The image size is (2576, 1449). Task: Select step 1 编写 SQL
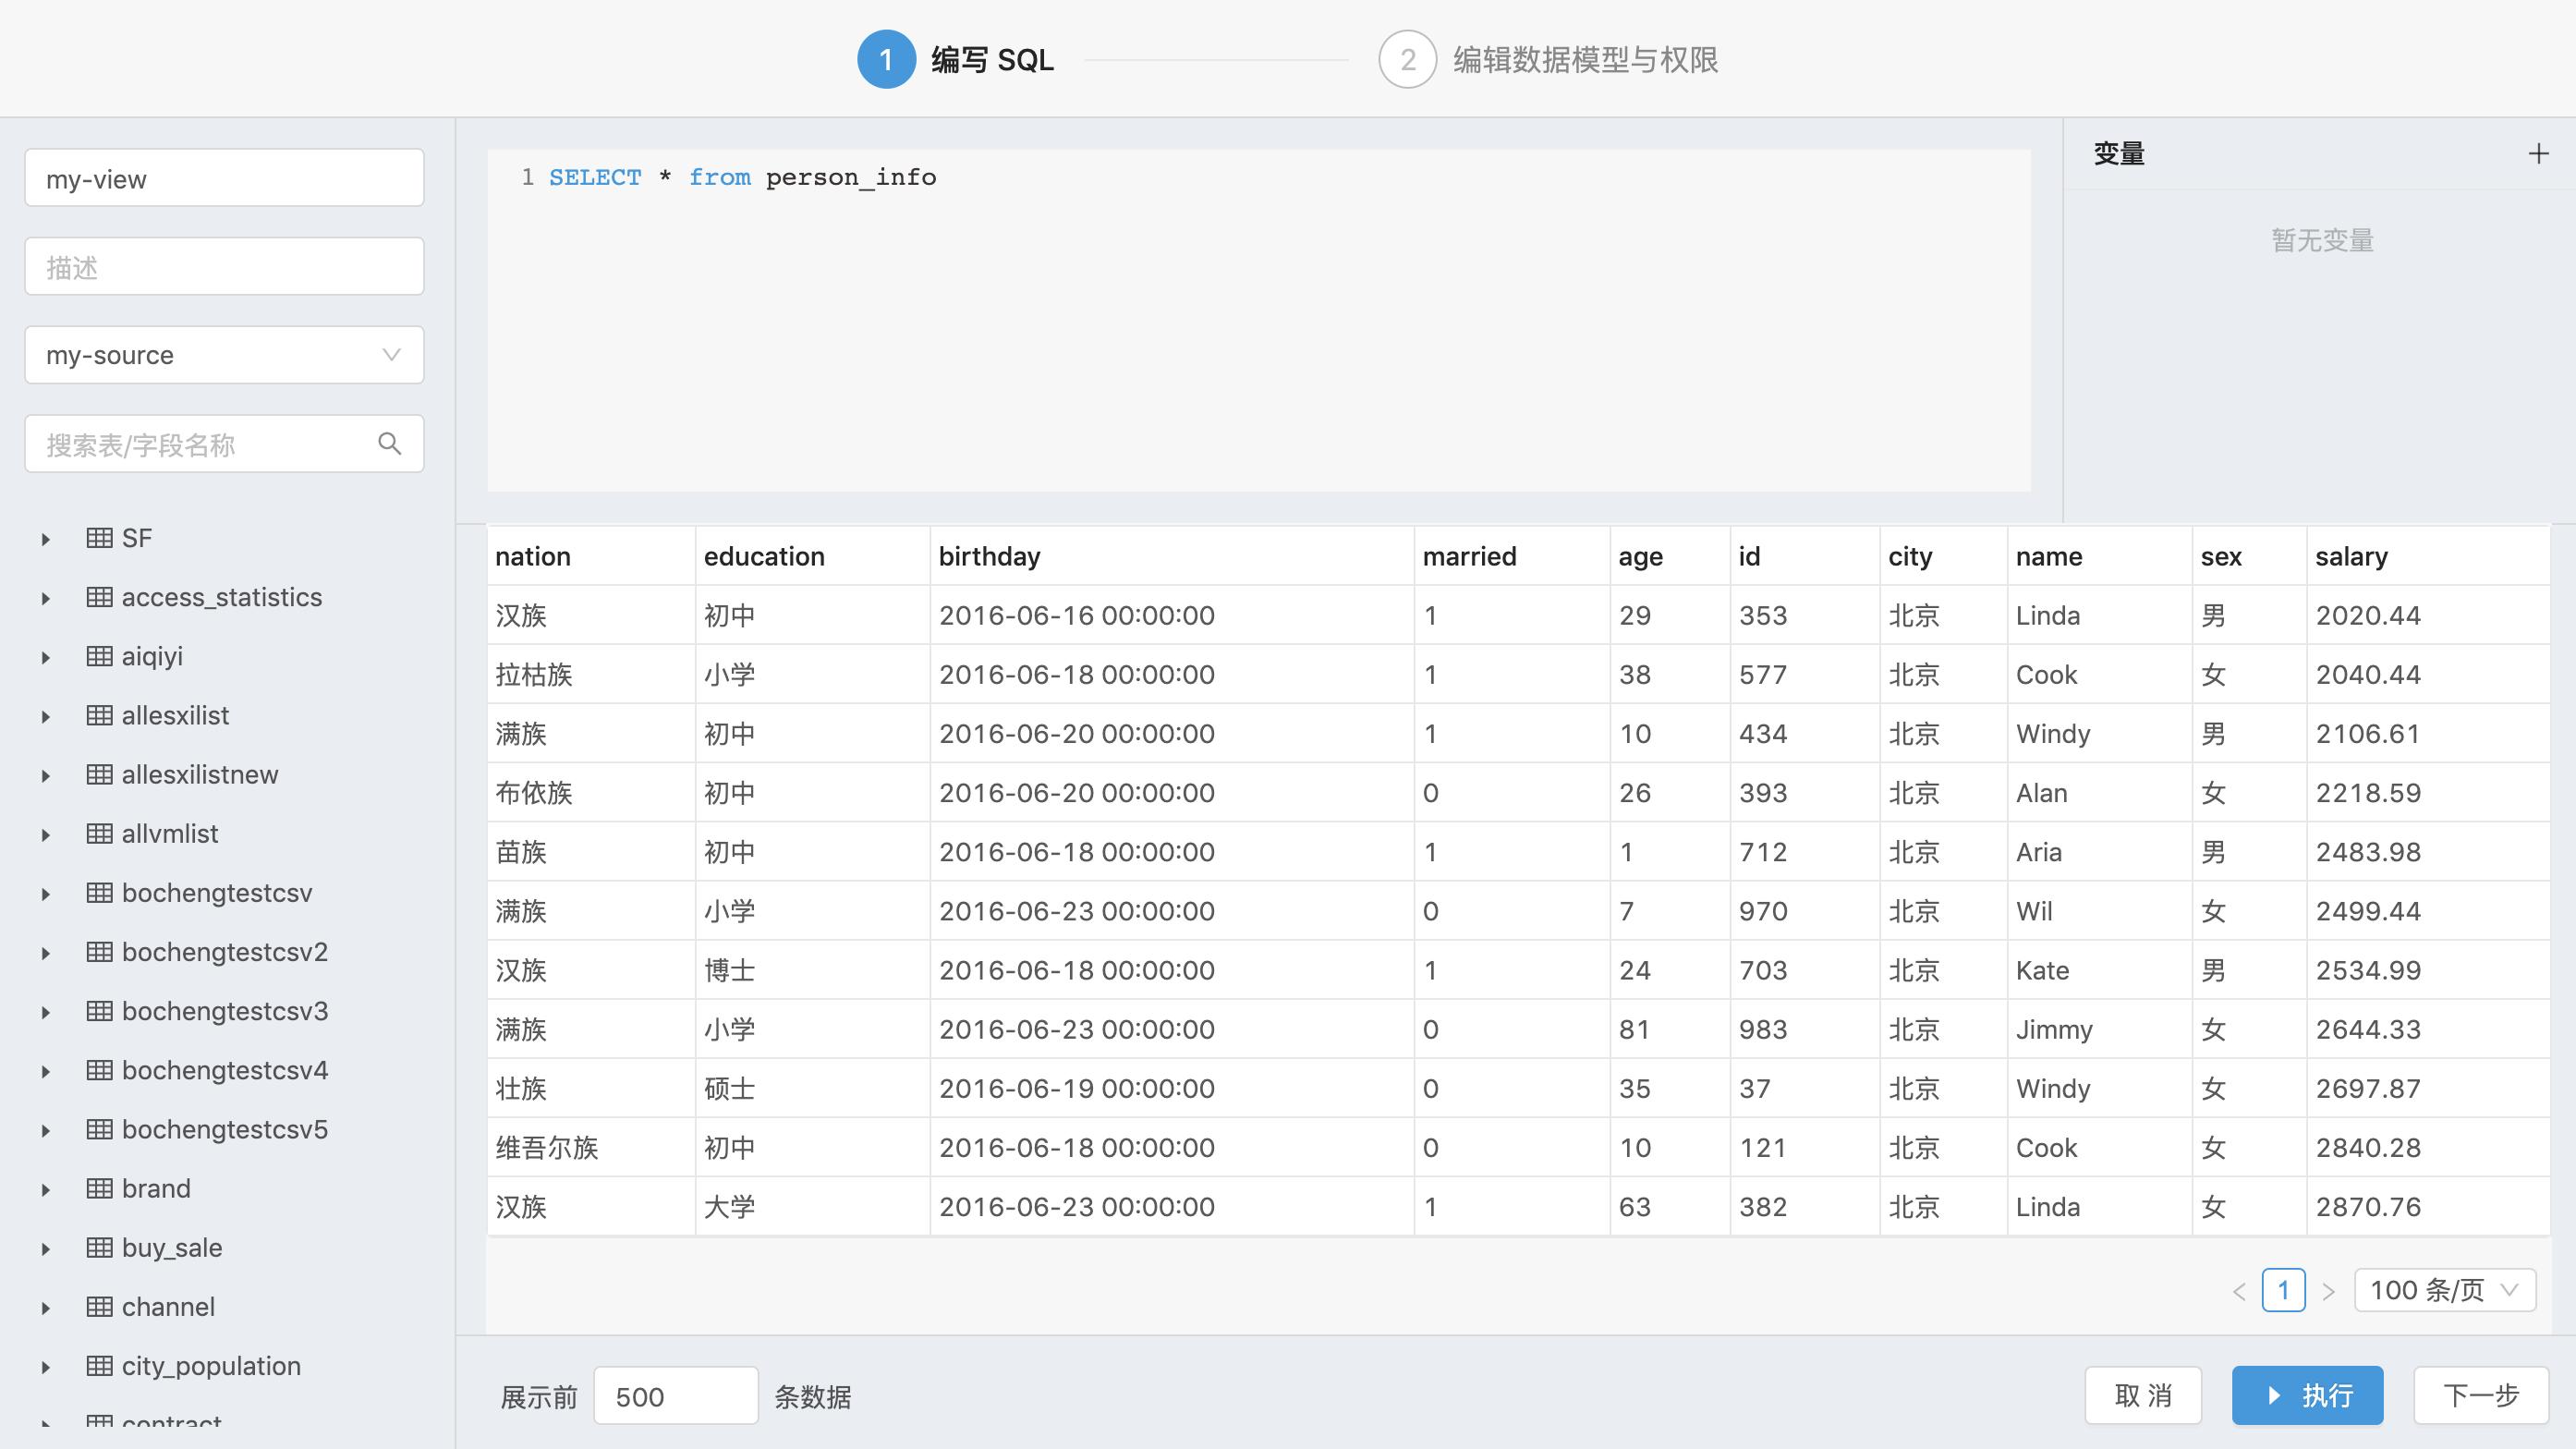coord(955,60)
